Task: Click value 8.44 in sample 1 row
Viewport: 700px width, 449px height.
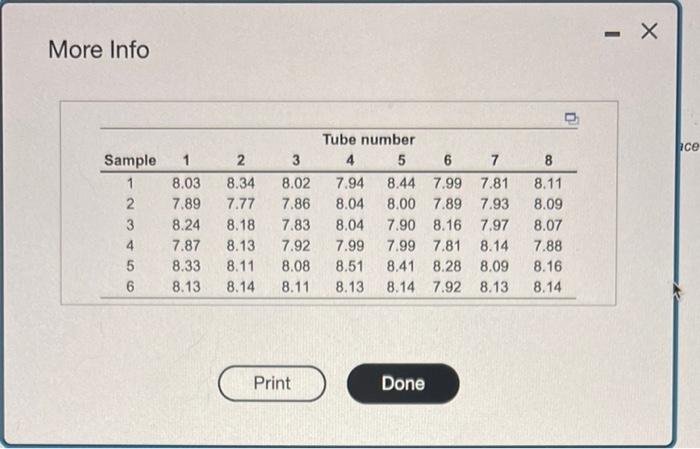Action: coord(401,183)
